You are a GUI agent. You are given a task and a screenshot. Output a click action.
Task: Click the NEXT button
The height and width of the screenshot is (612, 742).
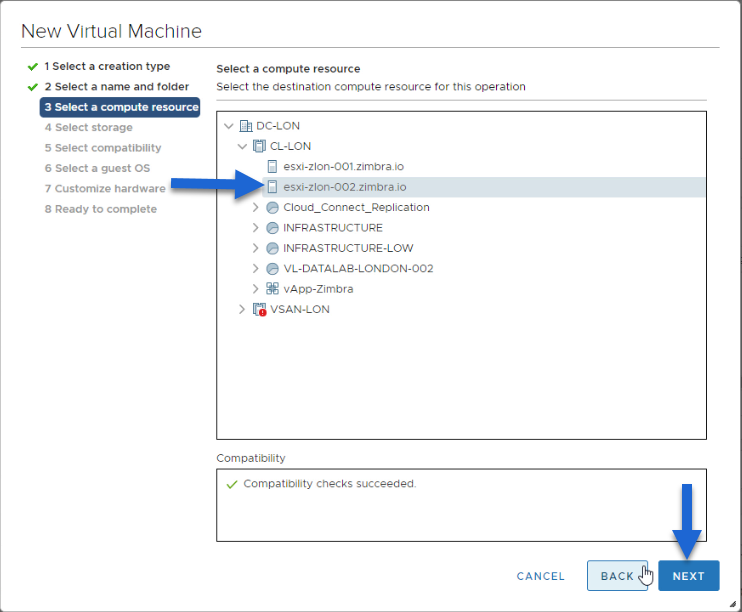(x=689, y=576)
